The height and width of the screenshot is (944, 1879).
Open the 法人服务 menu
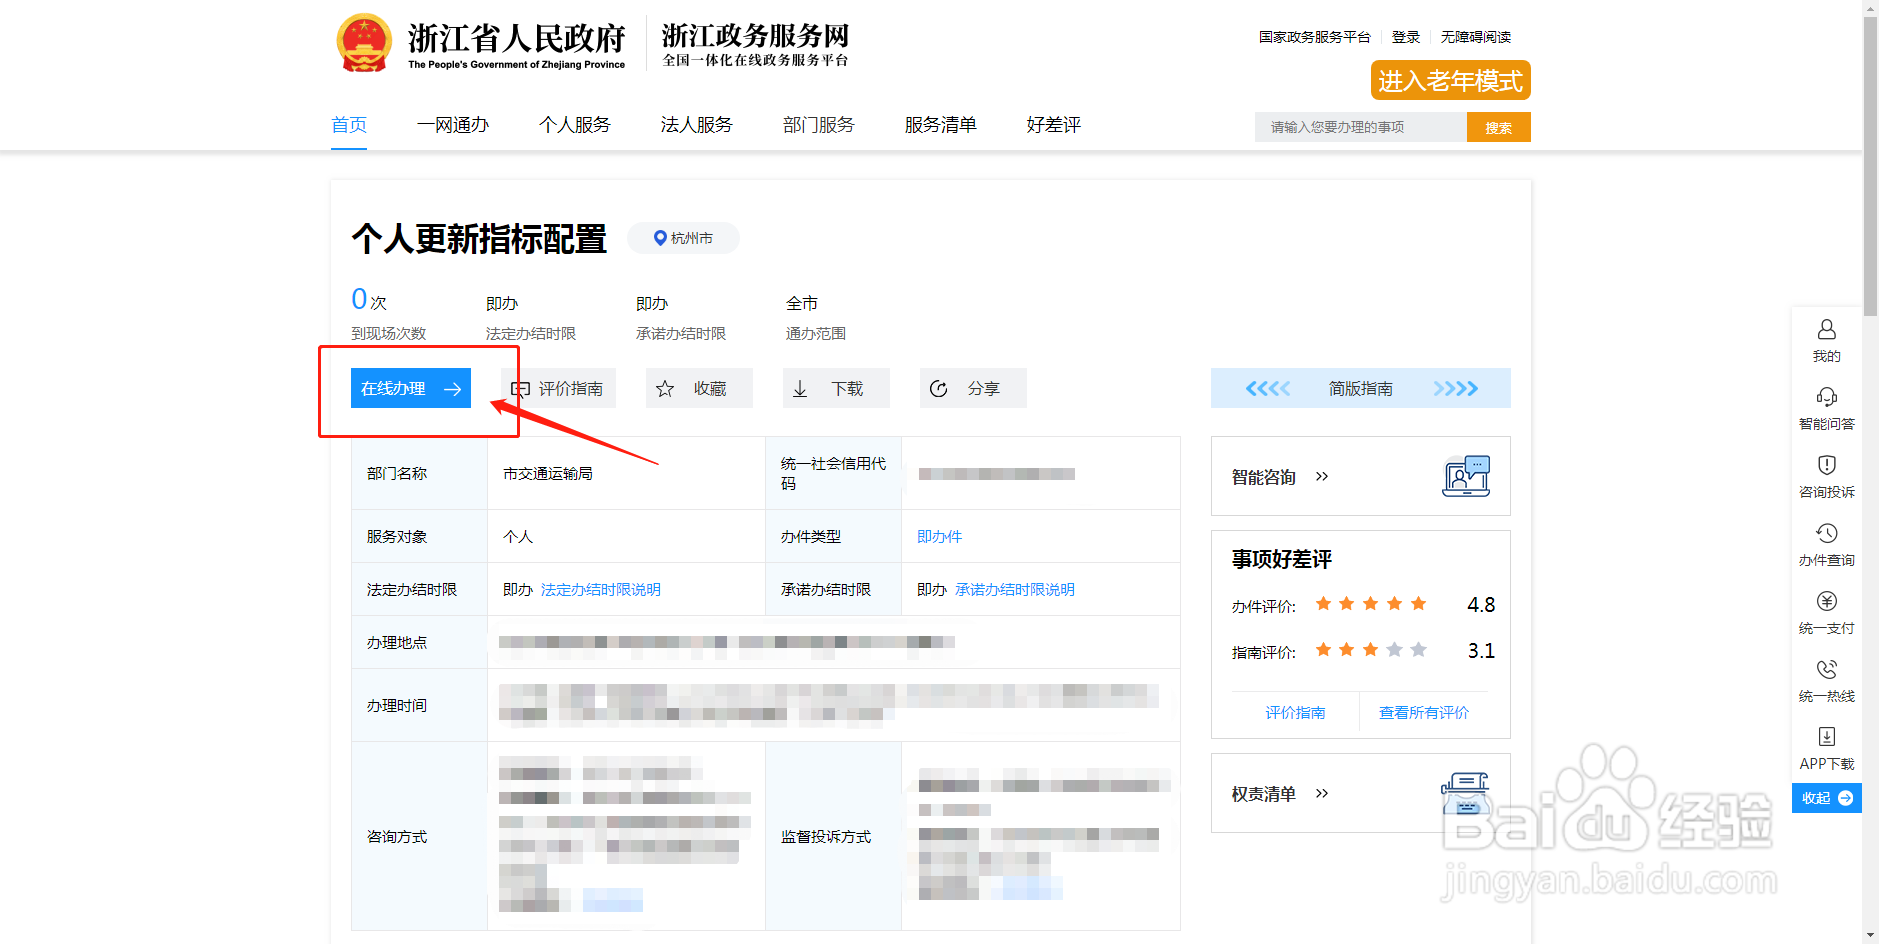(x=697, y=125)
